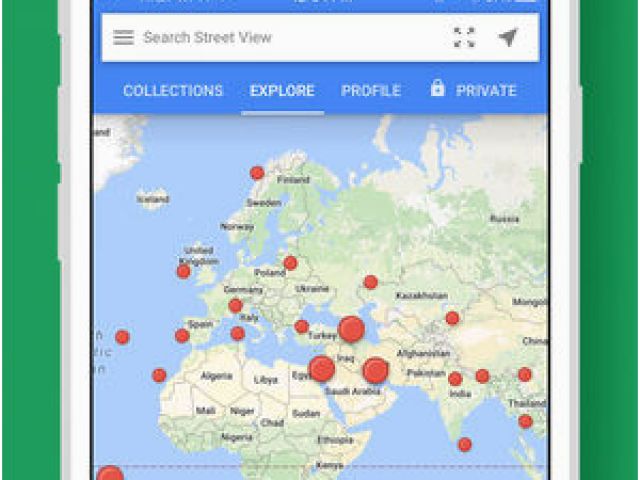Tap the red marker below Spain label
This screenshot has height=480, width=640.
pos(182,336)
